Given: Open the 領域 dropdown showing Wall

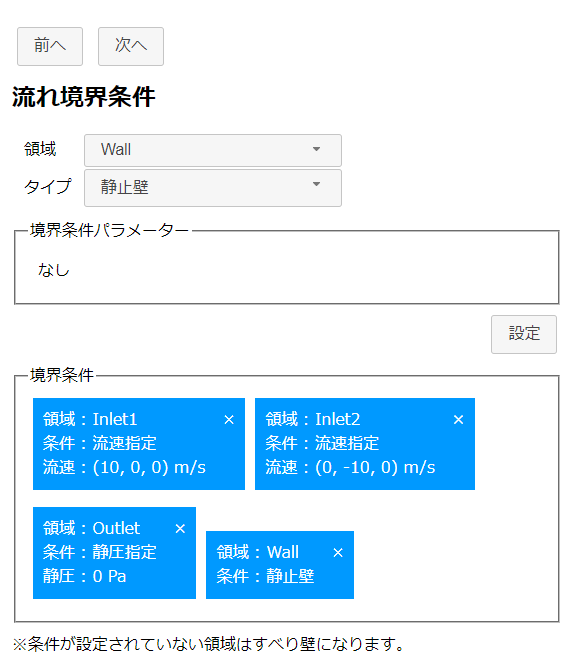Looking at the screenshot, I should [213, 150].
